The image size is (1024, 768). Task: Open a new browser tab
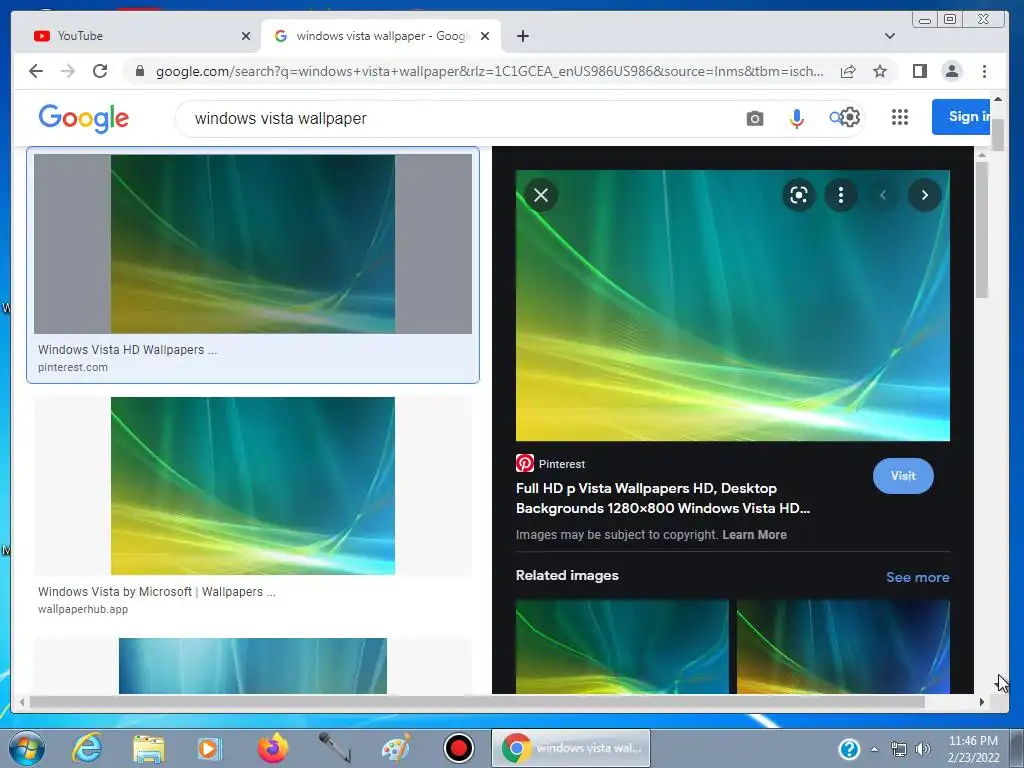pyautogui.click(x=522, y=36)
